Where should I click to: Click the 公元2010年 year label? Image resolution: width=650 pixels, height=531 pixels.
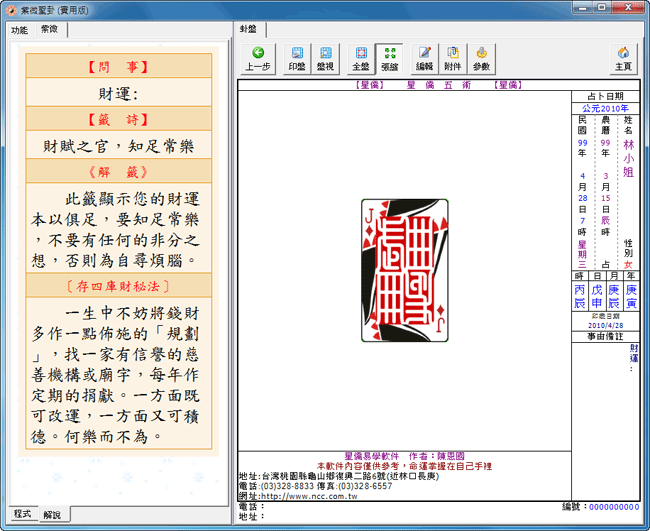pyautogui.click(x=605, y=109)
